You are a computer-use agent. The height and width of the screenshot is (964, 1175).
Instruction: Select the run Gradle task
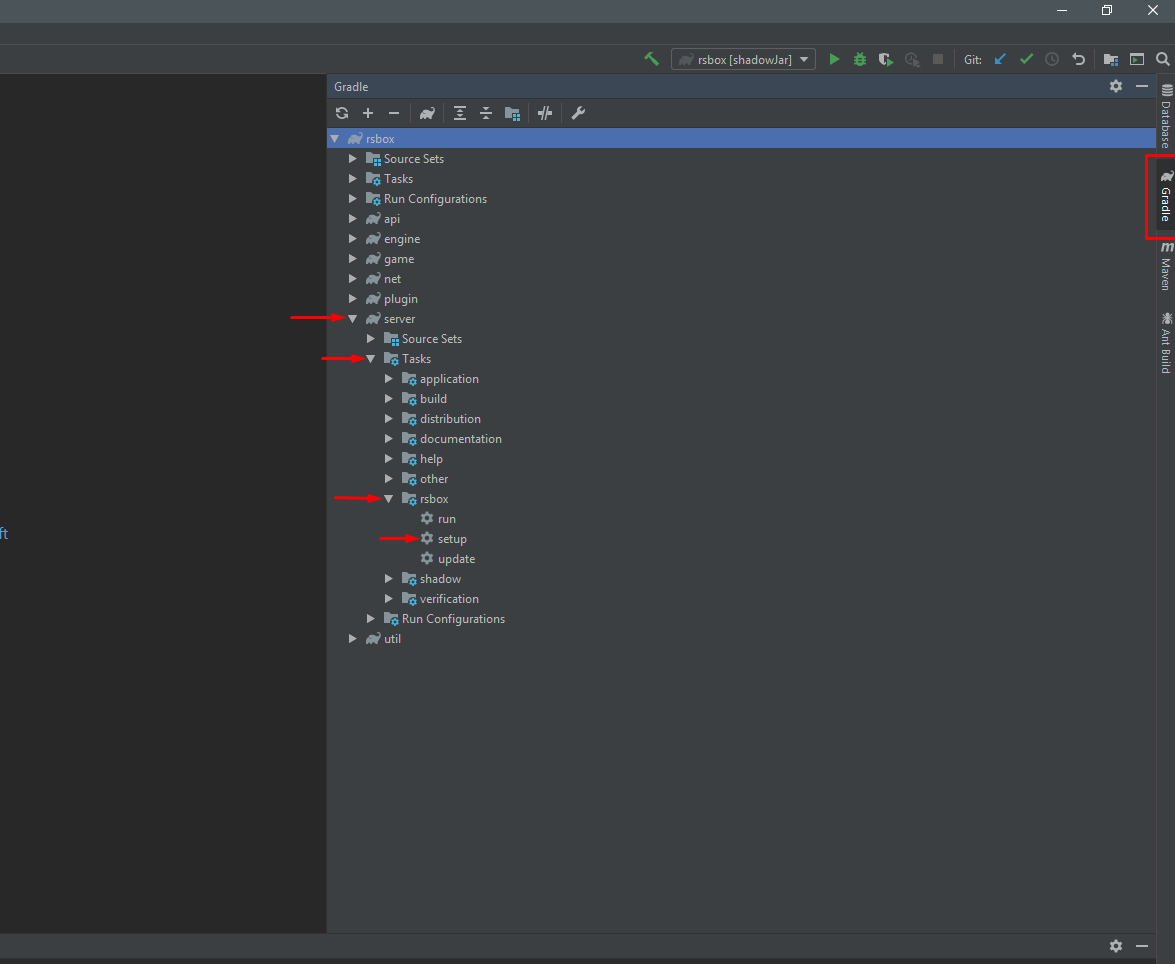[x=447, y=519]
